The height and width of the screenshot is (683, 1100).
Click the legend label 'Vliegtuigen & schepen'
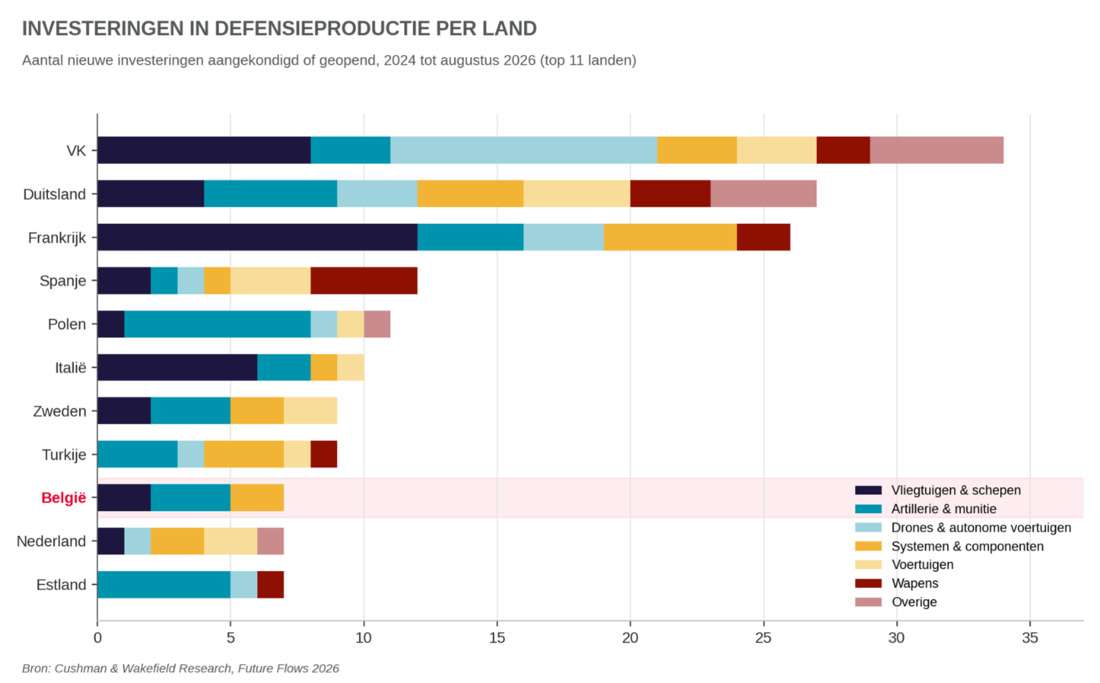(x=955, y=490)
